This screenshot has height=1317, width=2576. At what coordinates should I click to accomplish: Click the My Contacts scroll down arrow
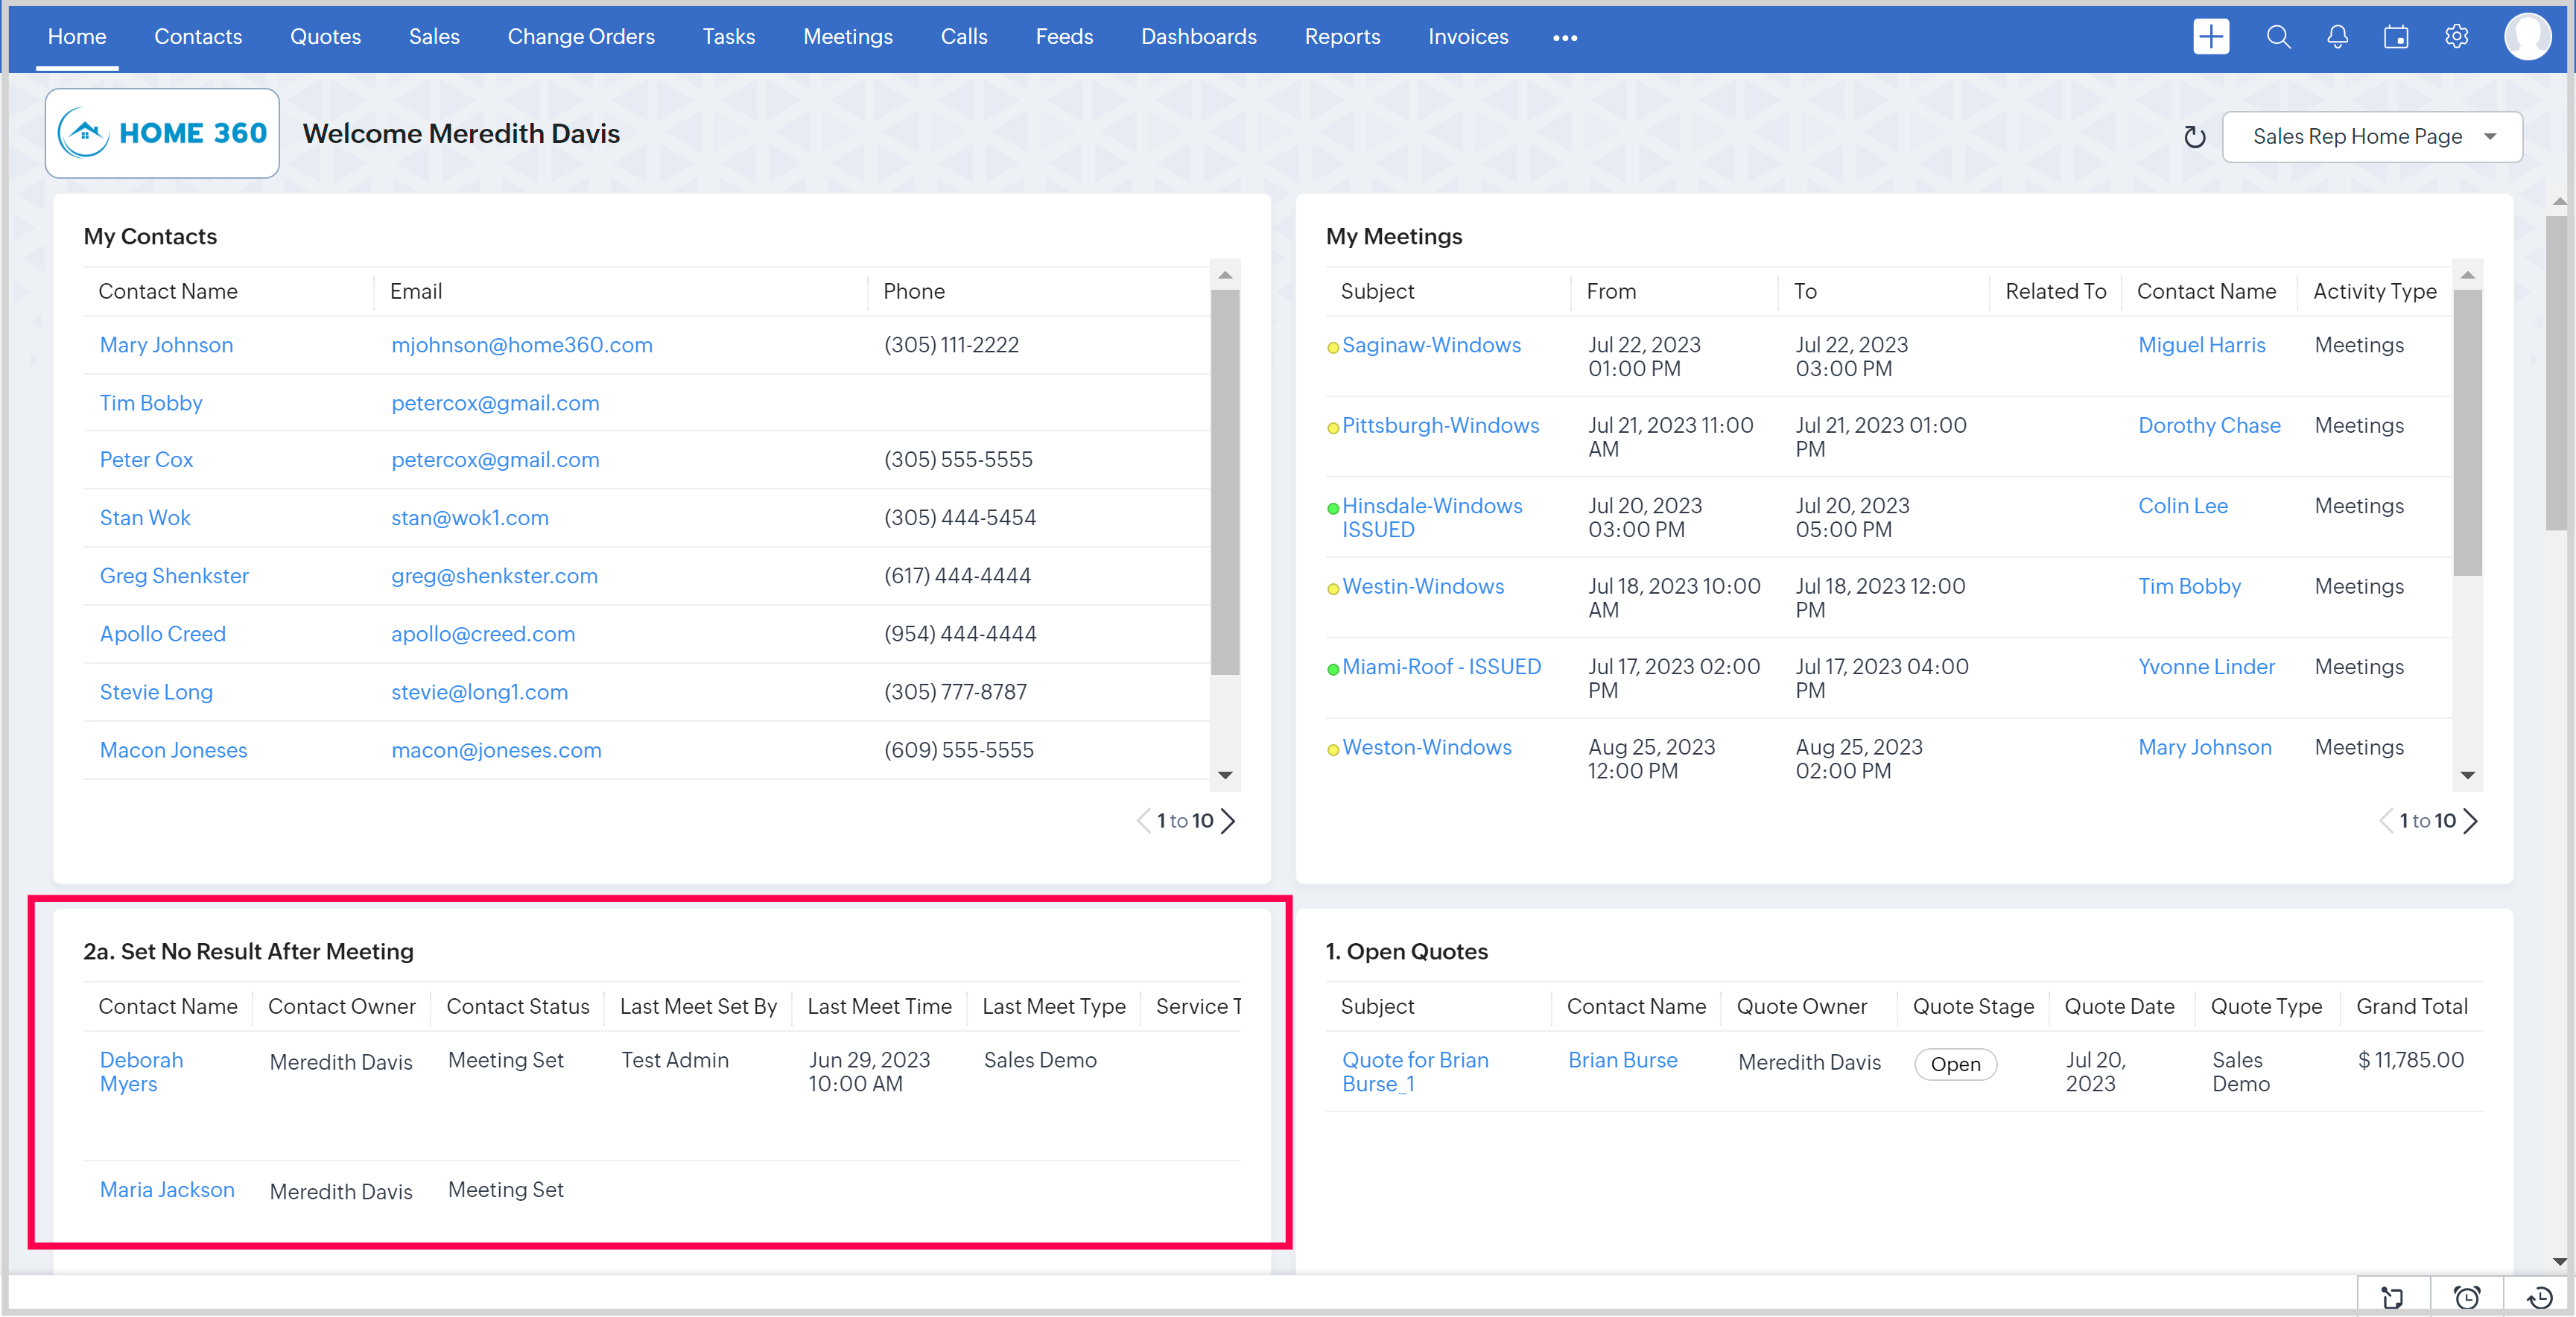[x=1225, y=775]
